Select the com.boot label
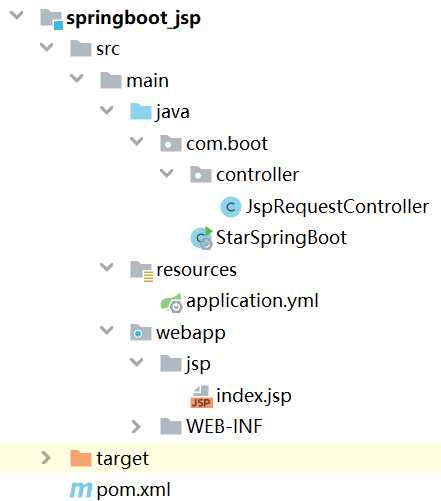 (x=227, y=144)
